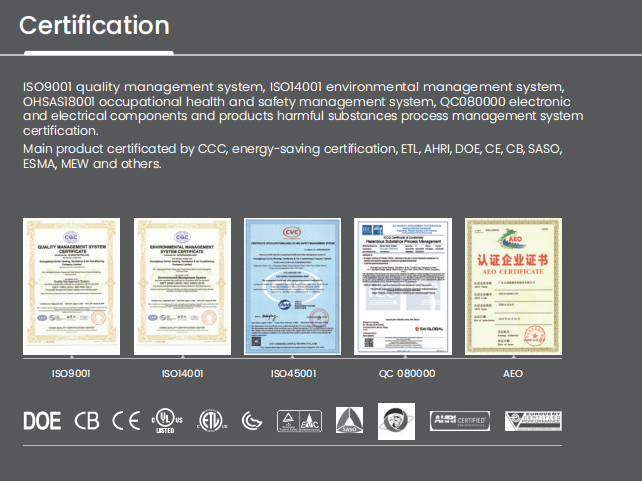This screenshot has width=642, height=481.
Task: Open the ISO9001 quality management certificate image
Action: (72, 286)
